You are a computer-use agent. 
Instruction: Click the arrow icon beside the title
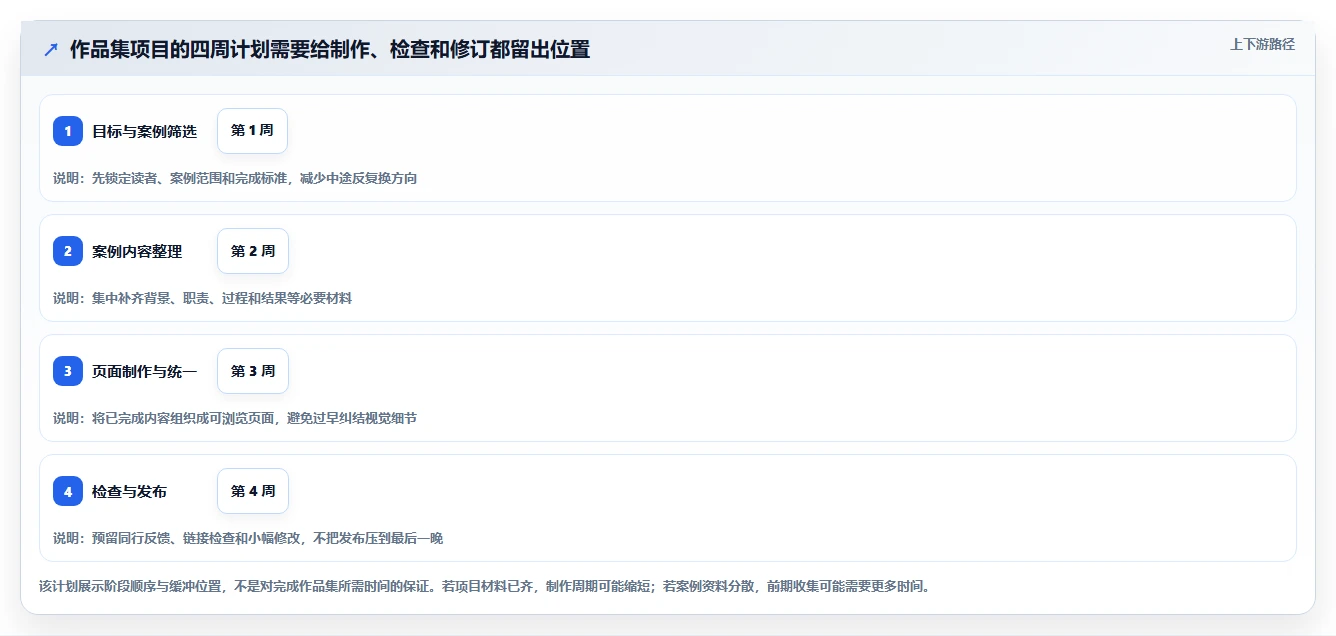click(x=51, y=49)
